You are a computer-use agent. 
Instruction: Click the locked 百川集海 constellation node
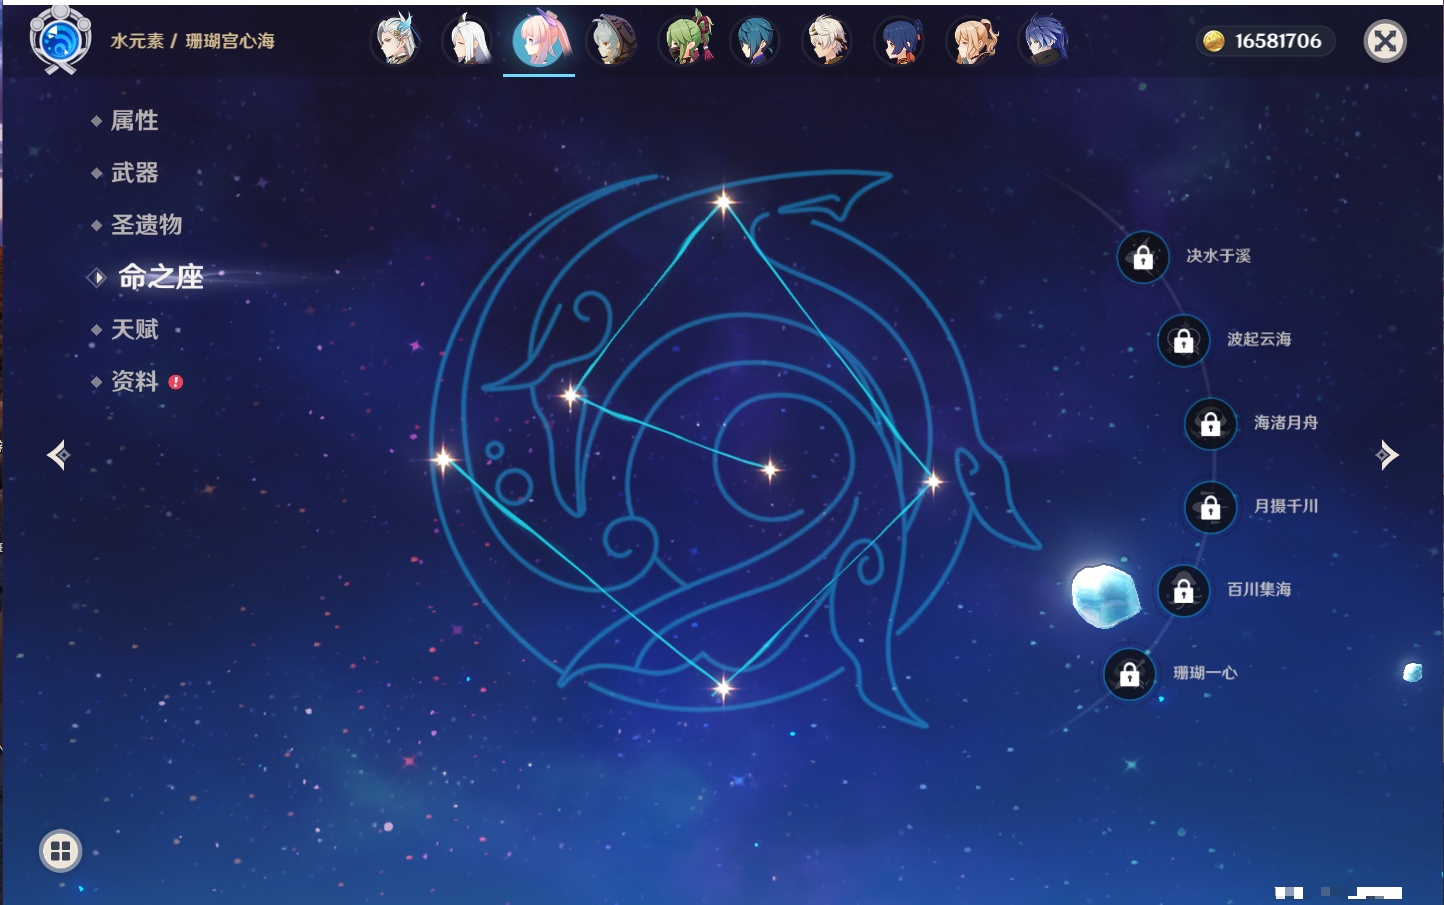point(1183,590)
